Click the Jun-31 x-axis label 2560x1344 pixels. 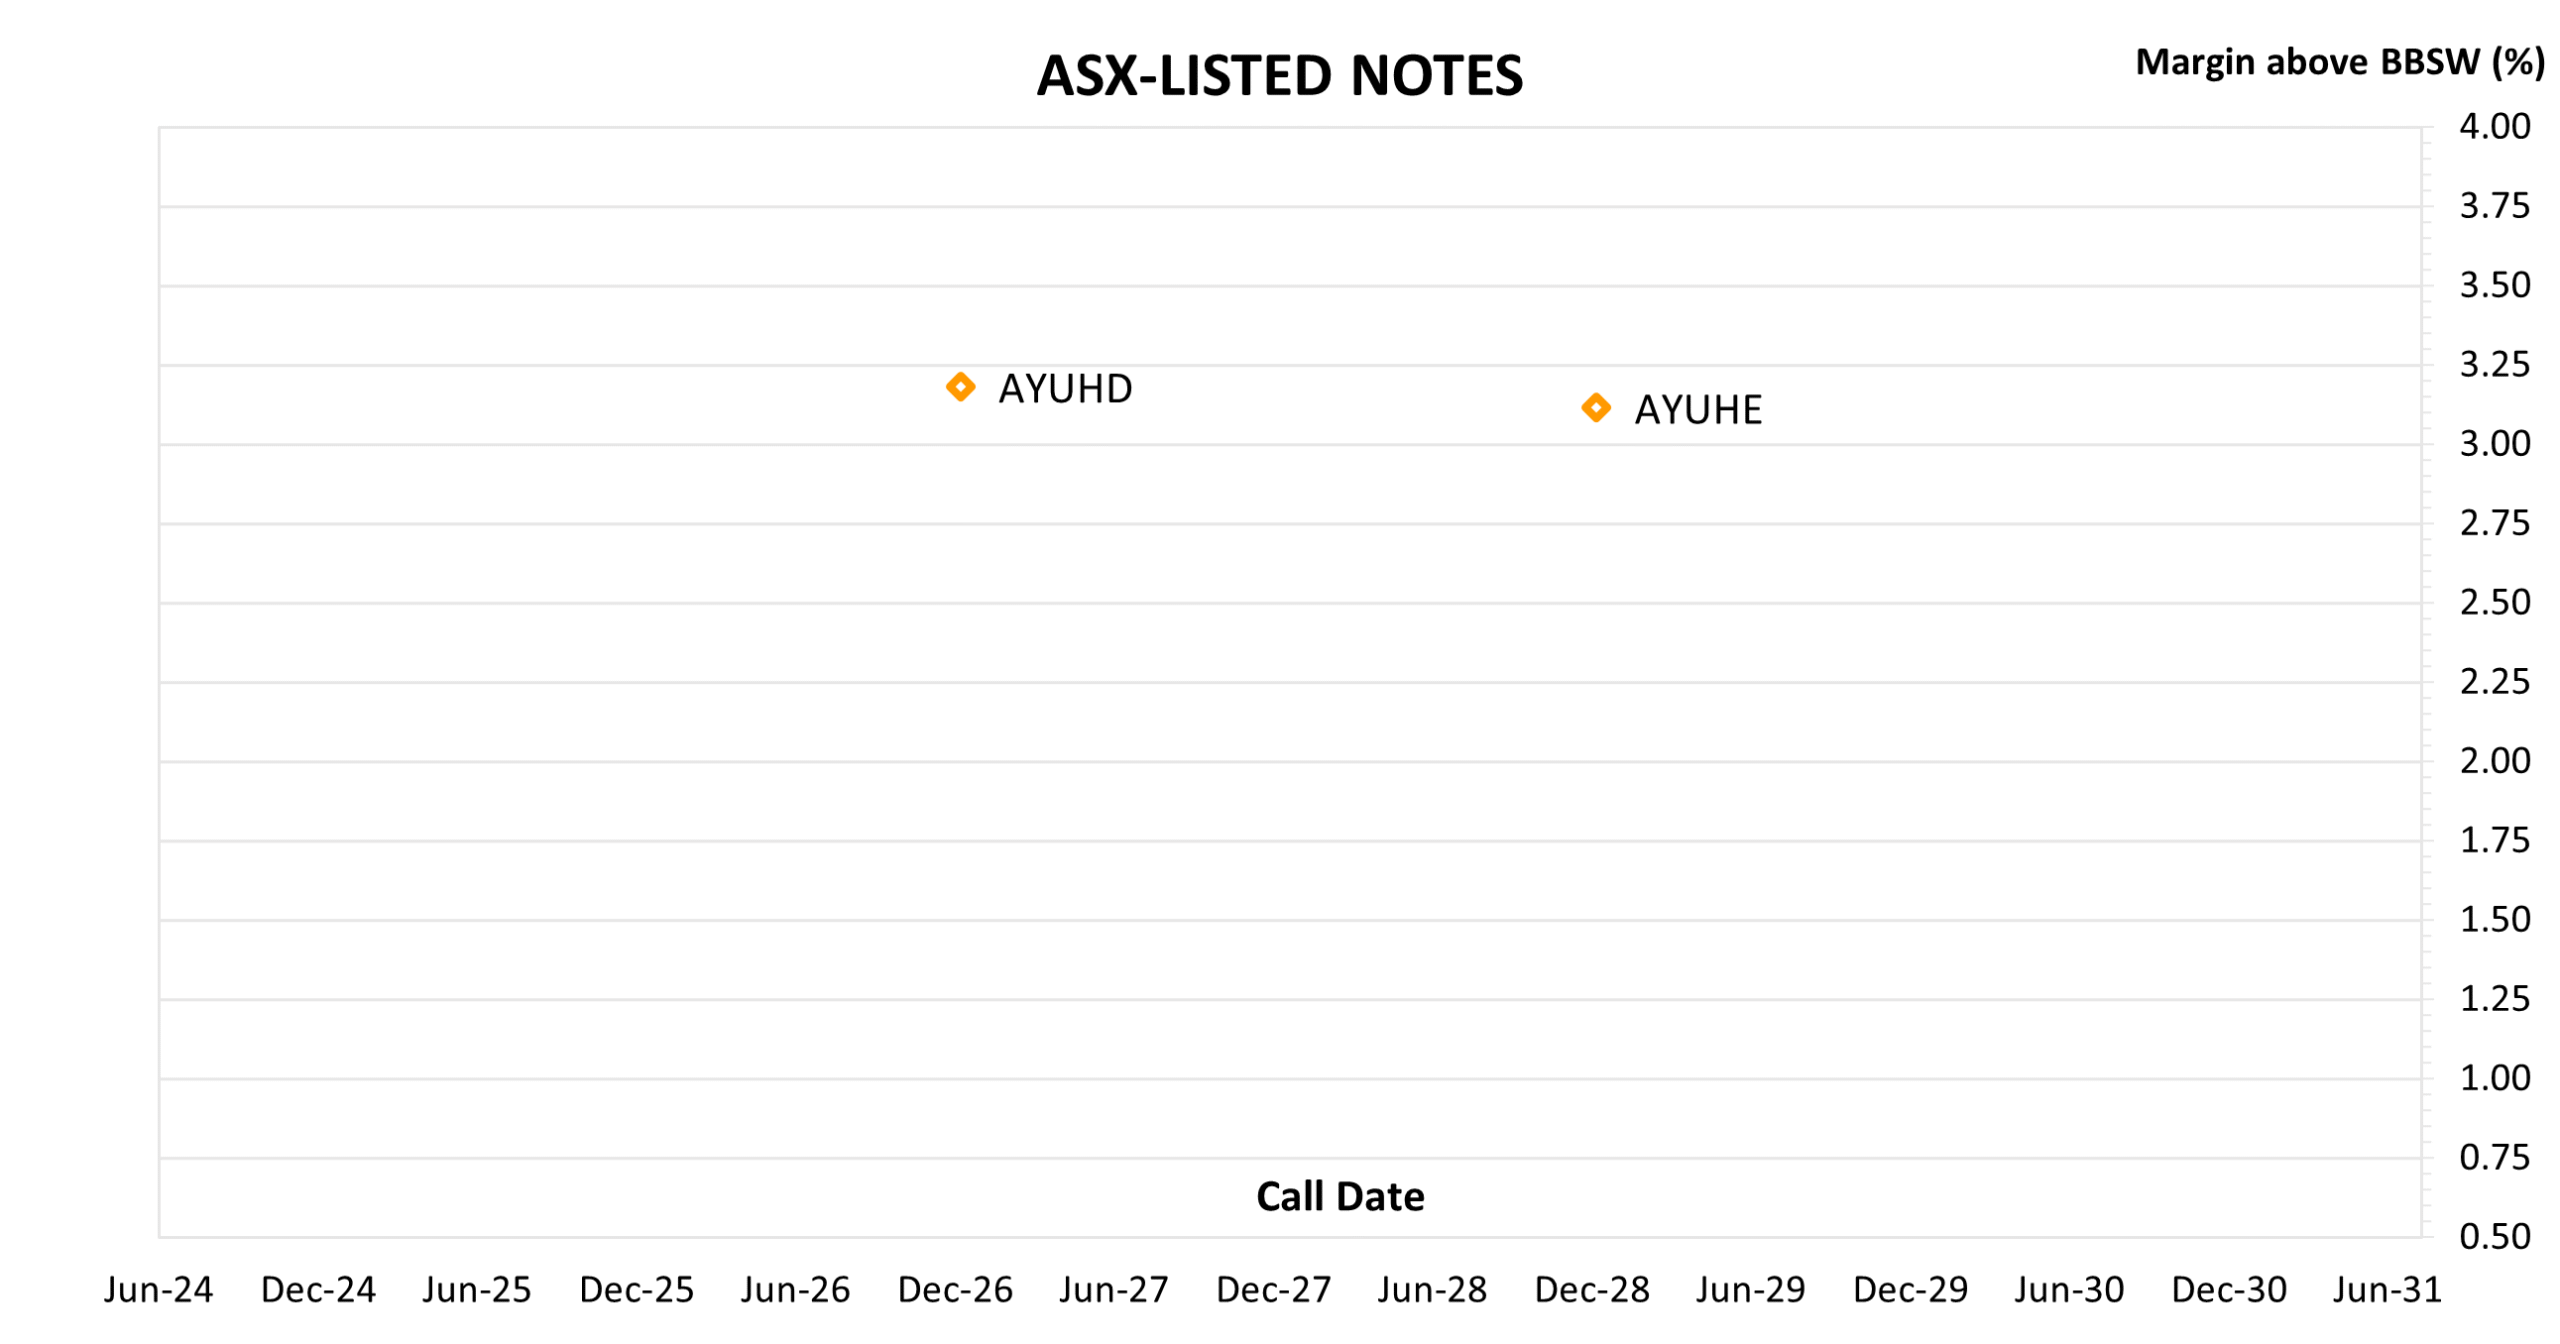2387,1290
